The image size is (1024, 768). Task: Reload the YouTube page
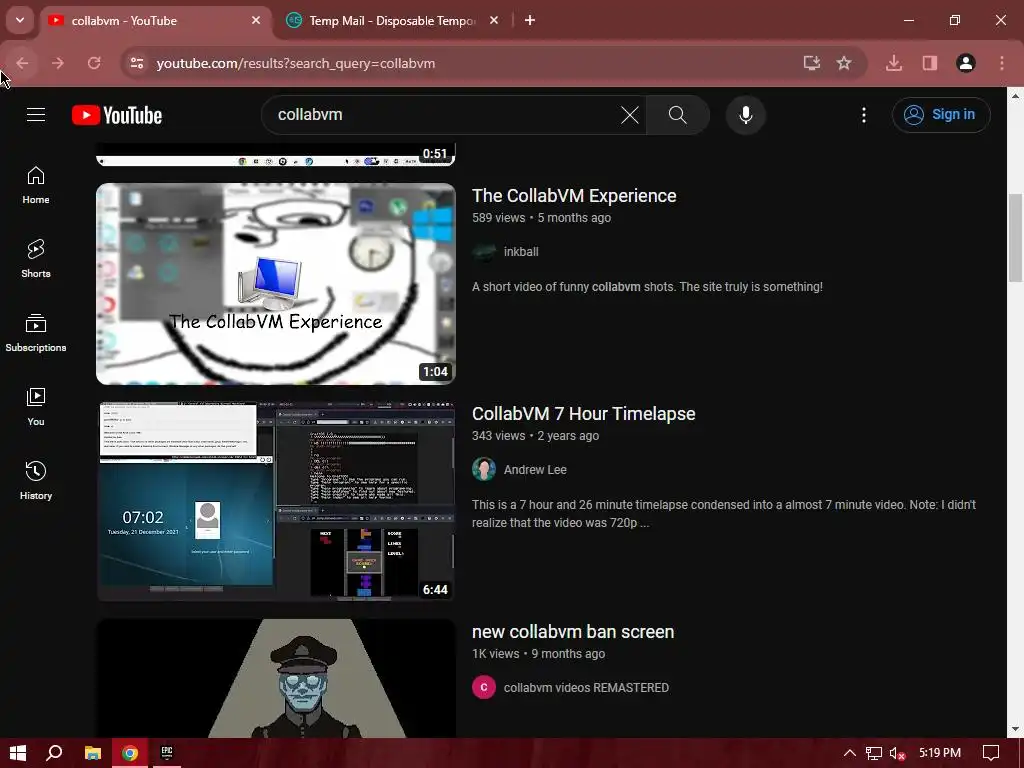[x=94, y=63]
